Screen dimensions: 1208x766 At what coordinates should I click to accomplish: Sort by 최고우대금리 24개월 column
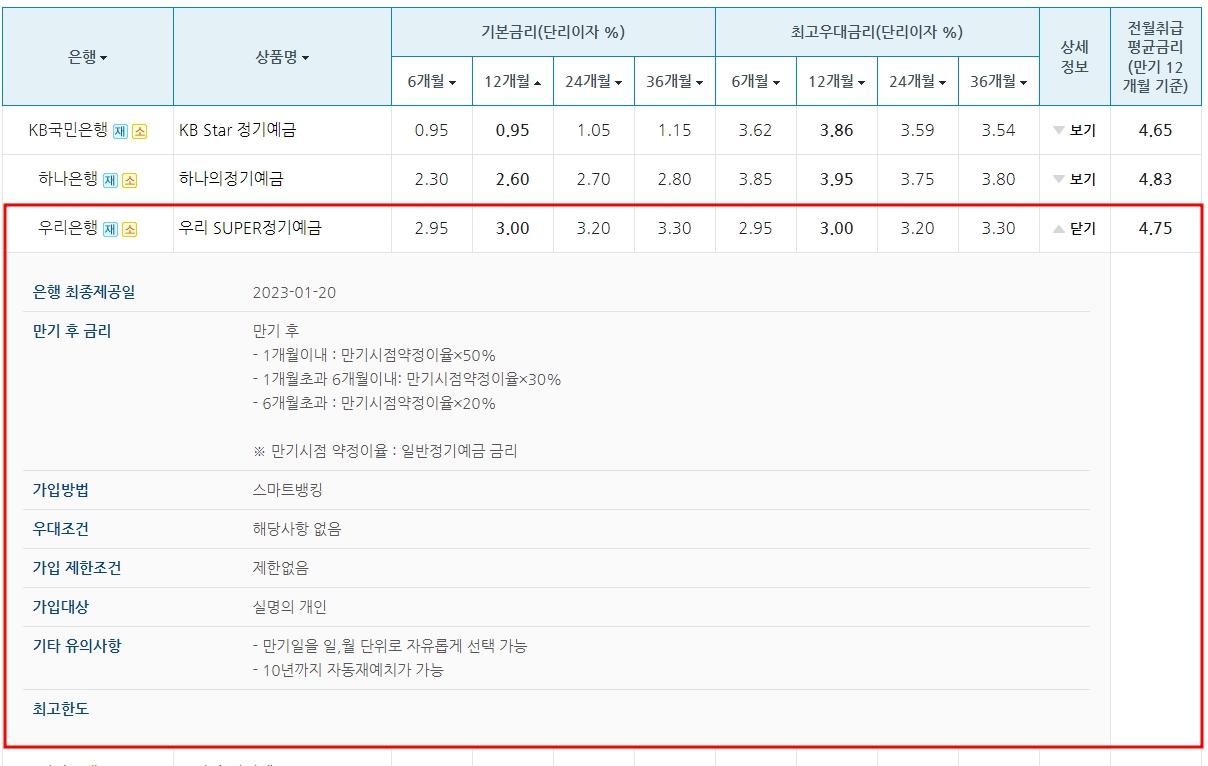[918, 82]
